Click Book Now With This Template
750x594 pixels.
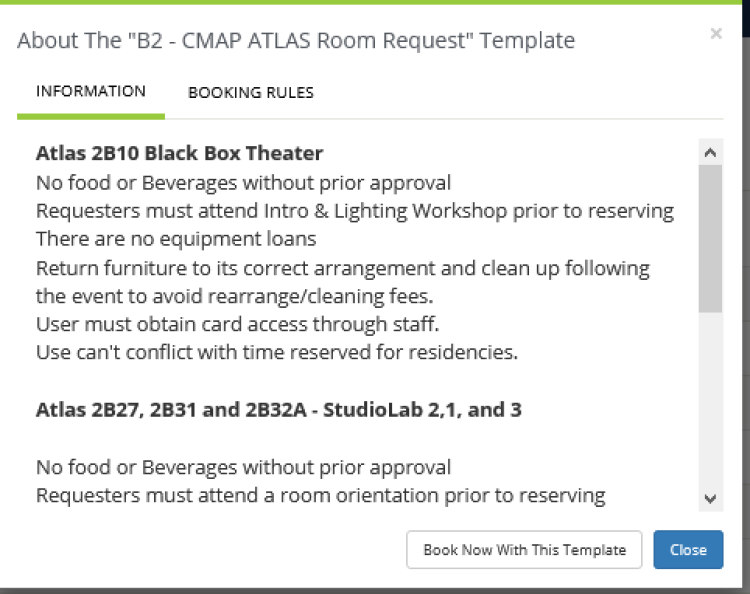pyautogui.click(x=524, y=550)
